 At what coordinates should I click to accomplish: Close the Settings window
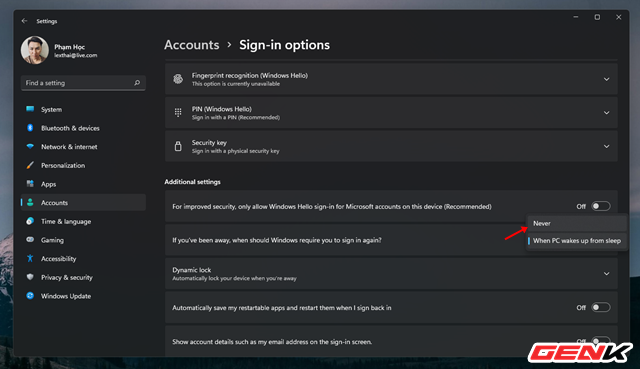618,17
